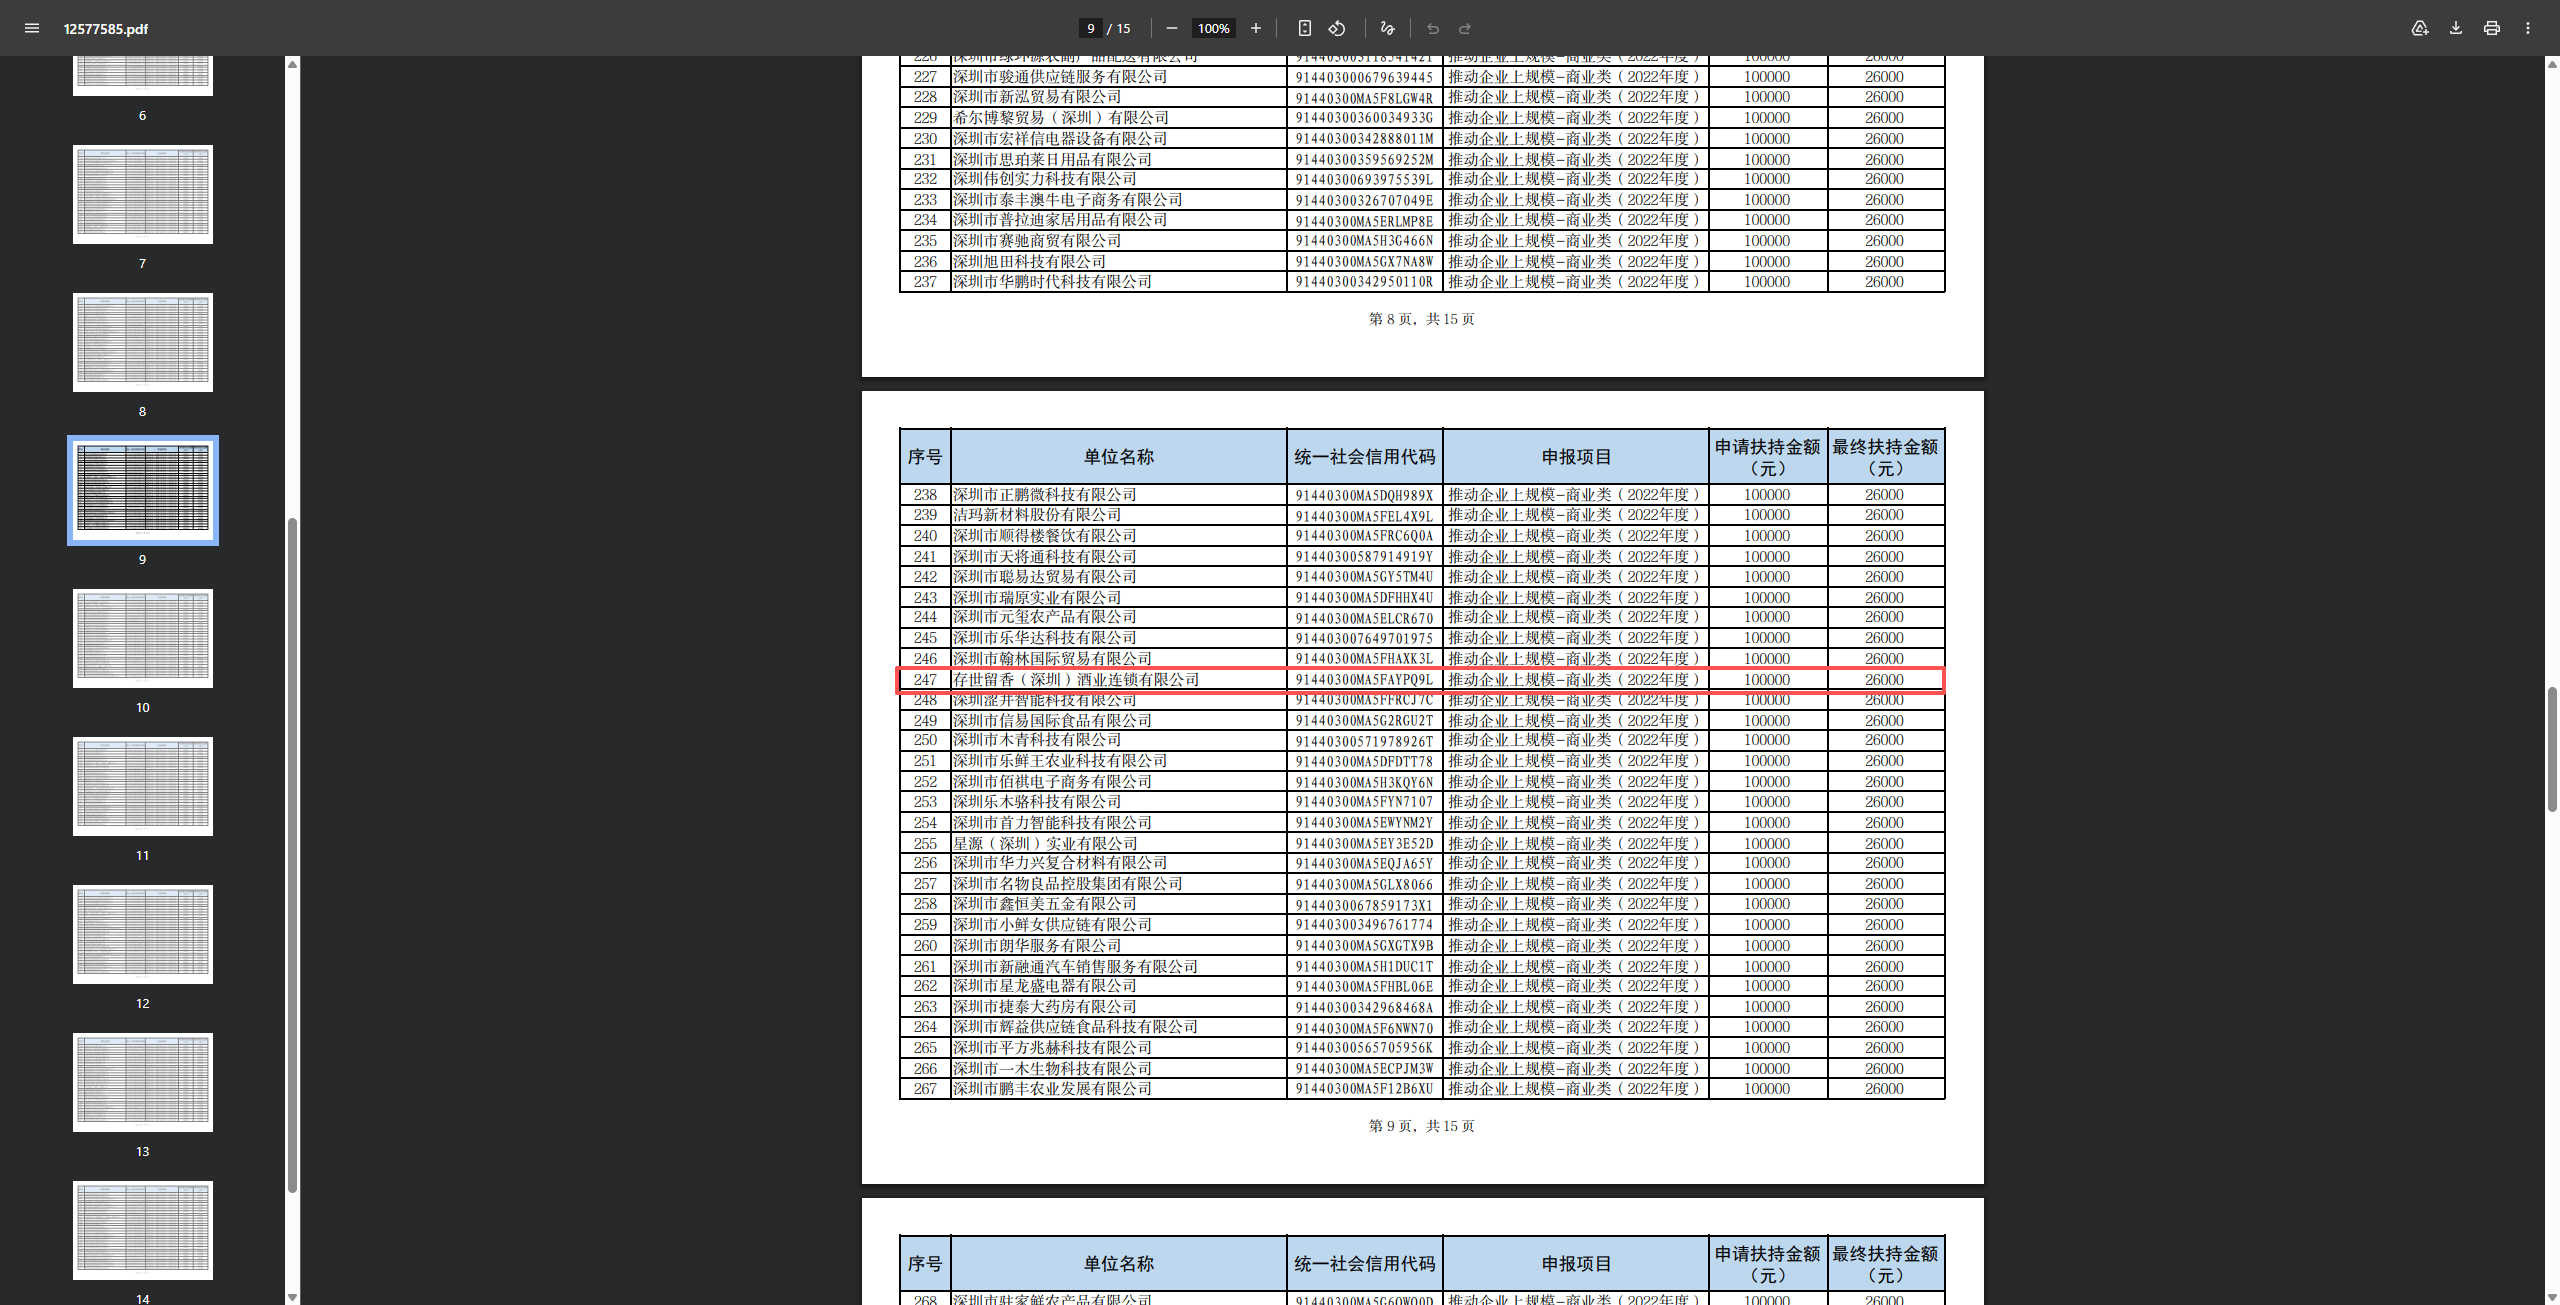Image resolution: width=2560 pixels, height=1305 pixels.
Task: Undo the last annotation
Action: pyautogui.click(x=1433, y=28)
